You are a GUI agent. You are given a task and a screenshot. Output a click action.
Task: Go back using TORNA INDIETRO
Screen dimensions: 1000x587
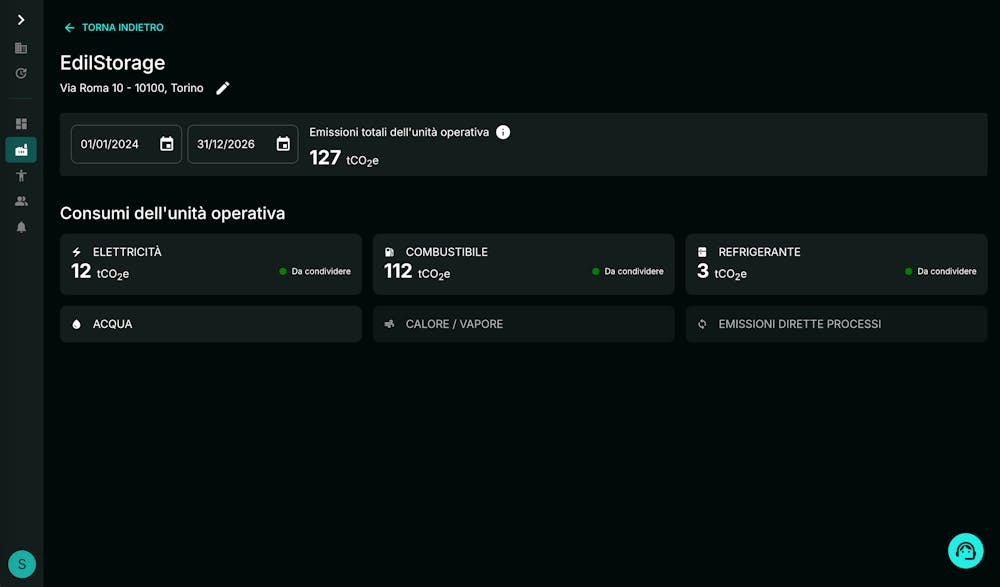112,27
